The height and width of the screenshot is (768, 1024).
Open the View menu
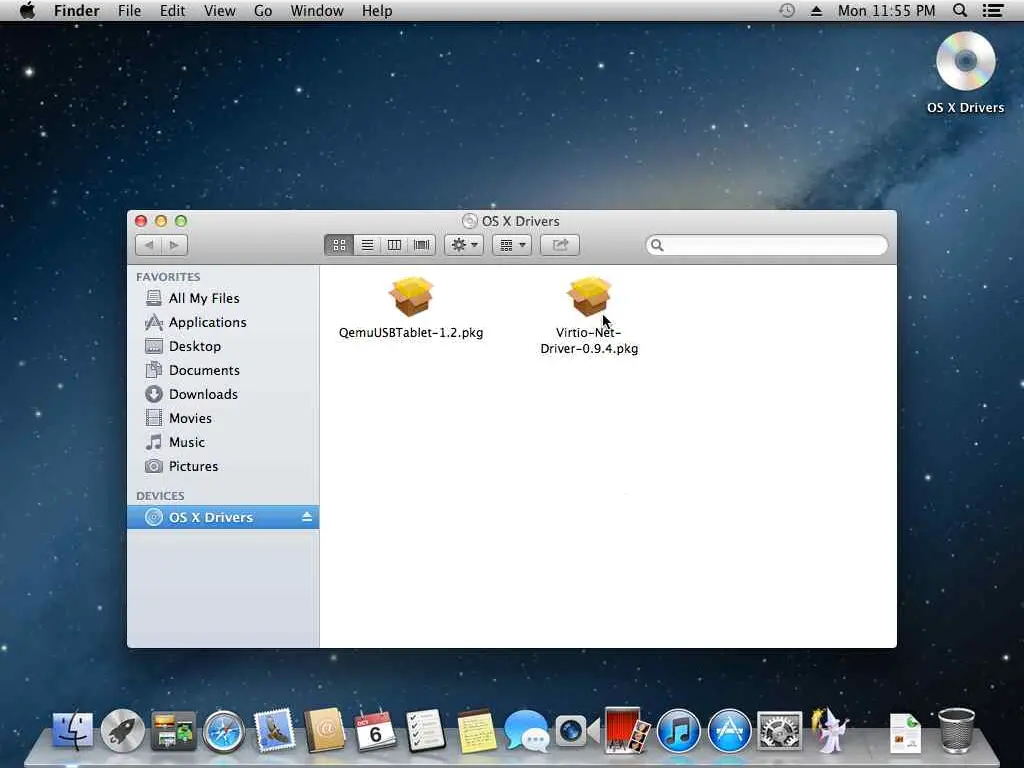(x=219, y=10)
